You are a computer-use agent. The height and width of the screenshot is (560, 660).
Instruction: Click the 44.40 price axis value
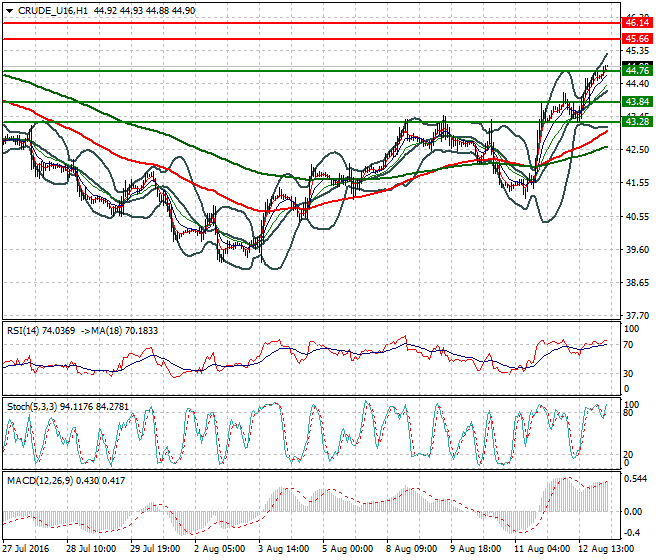(x=637, y=84)
